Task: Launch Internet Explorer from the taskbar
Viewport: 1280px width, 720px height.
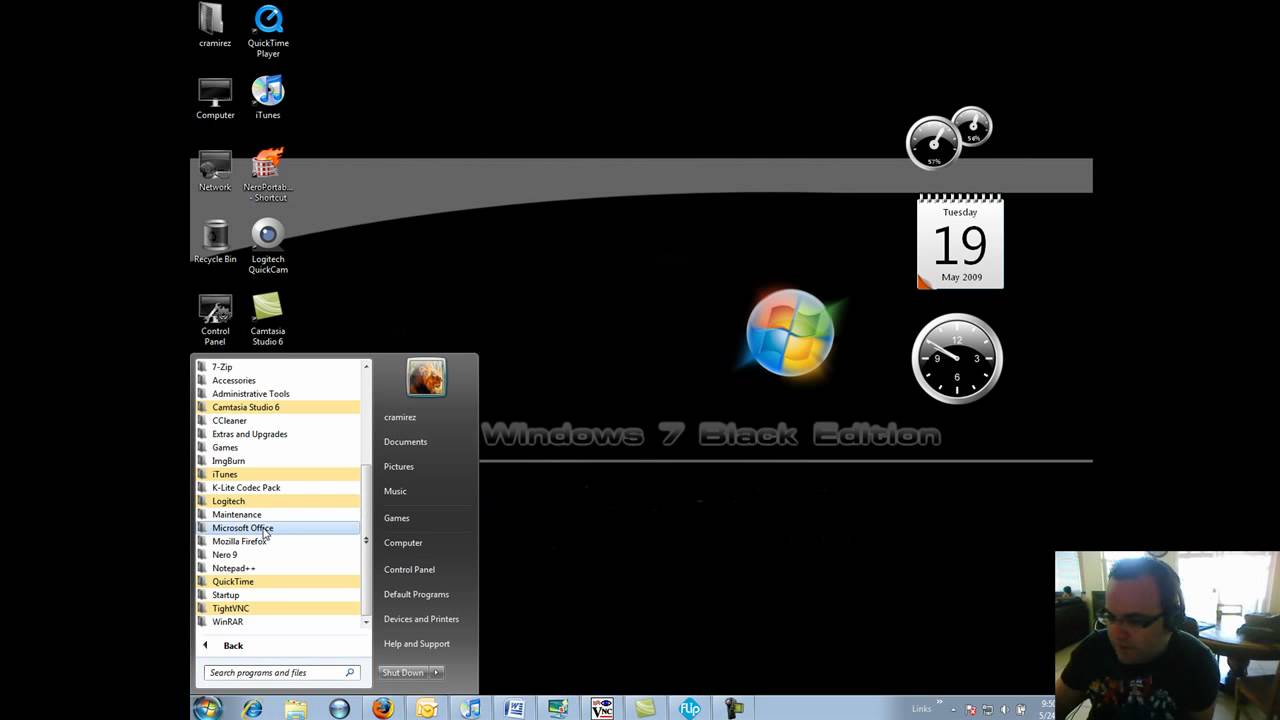Action: point(252,708)
